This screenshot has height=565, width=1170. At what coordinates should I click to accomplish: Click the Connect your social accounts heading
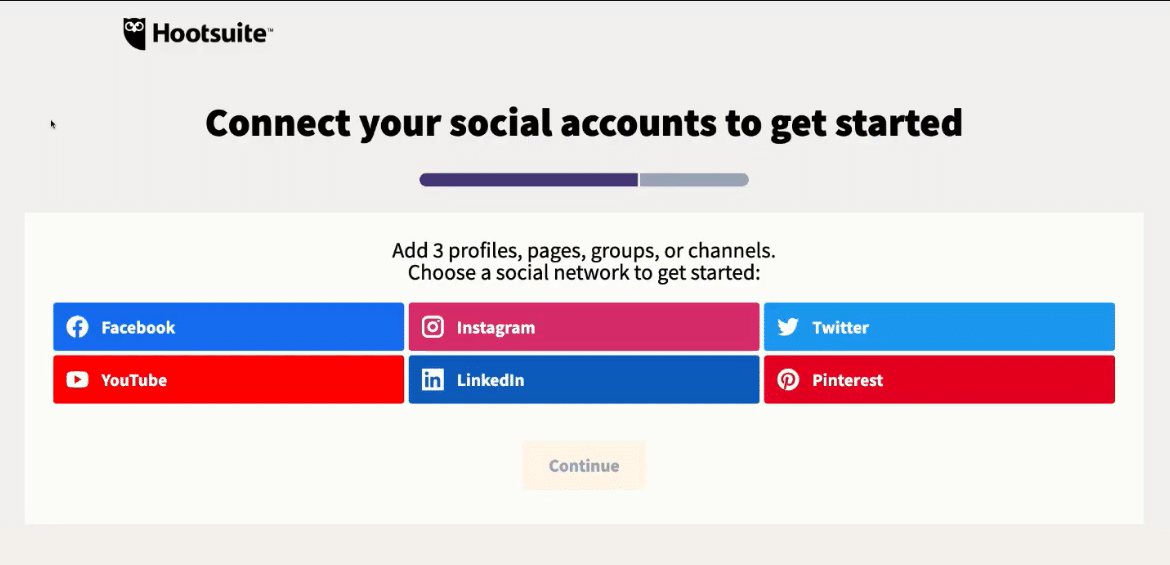[584, 123]
